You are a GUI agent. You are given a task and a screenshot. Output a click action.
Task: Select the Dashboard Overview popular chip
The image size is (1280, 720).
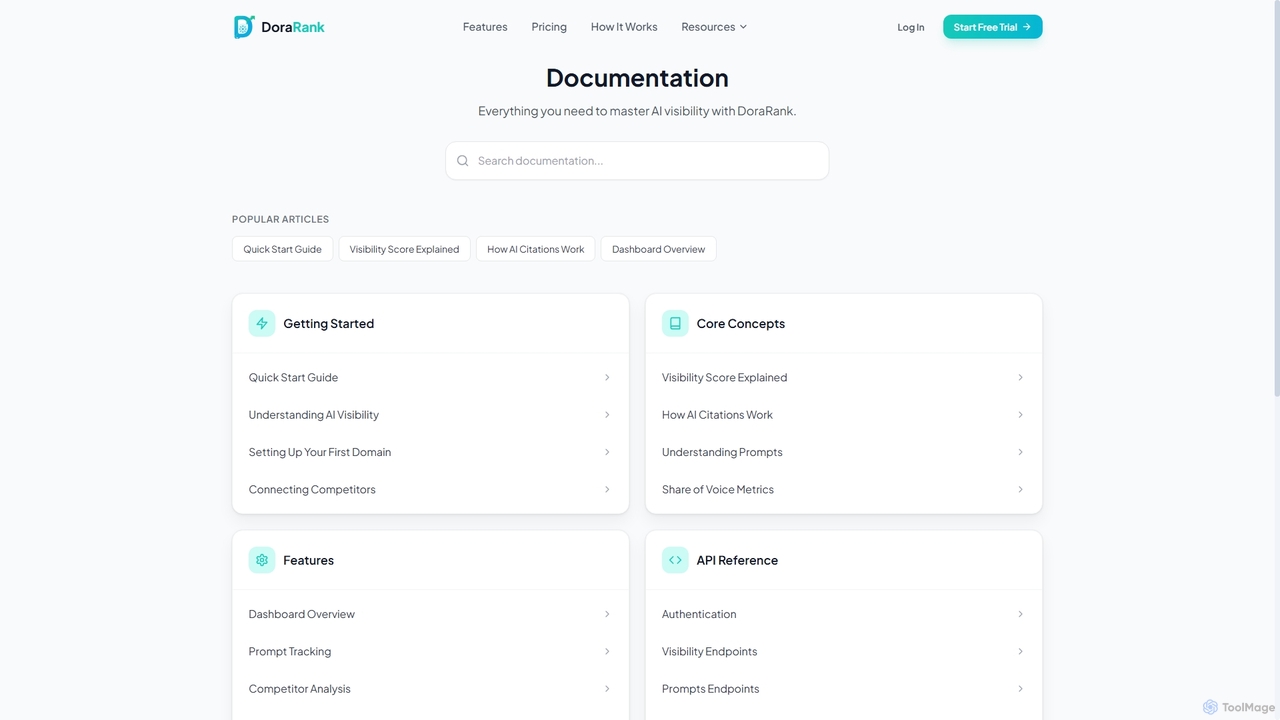pyautogui.click(x=658, y=249)
